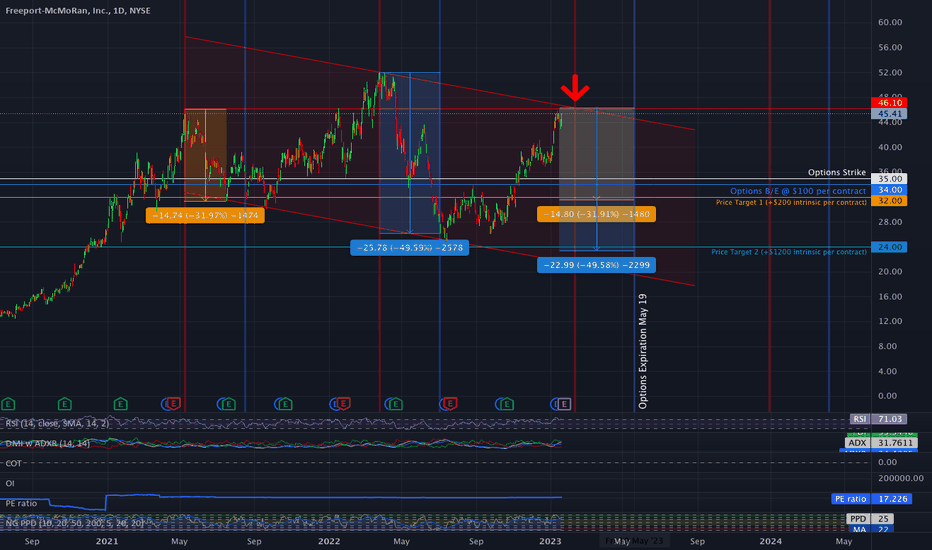Viewport: 932px width, 550px height.
Task: Click the blue PE ratio 17.226 value label
Action: [x=872, y=499]
